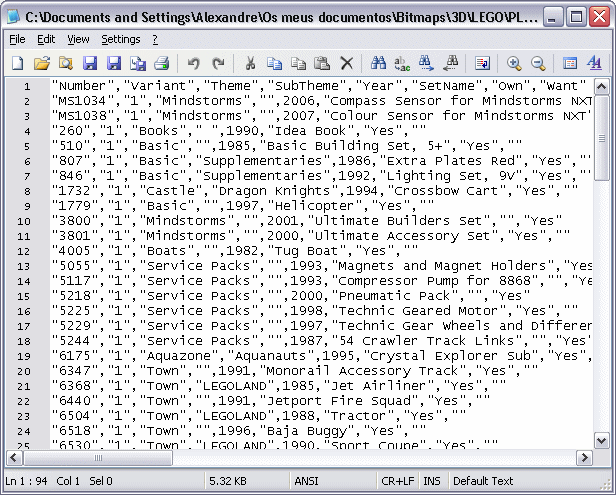Click the floppy icon beside the Browse icon
The width and height of the screenshot is (616, 495).
pos(90,63)
